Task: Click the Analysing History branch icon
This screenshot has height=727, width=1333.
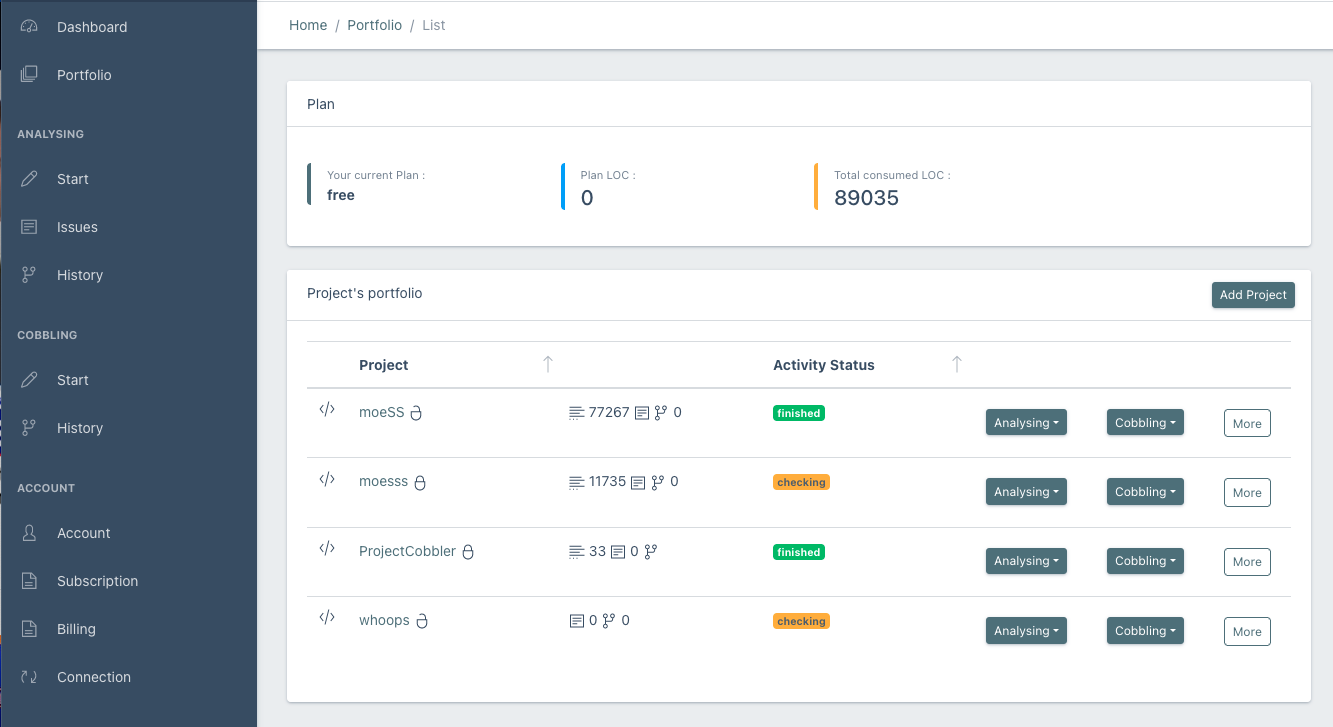Action: click(29, 275)
